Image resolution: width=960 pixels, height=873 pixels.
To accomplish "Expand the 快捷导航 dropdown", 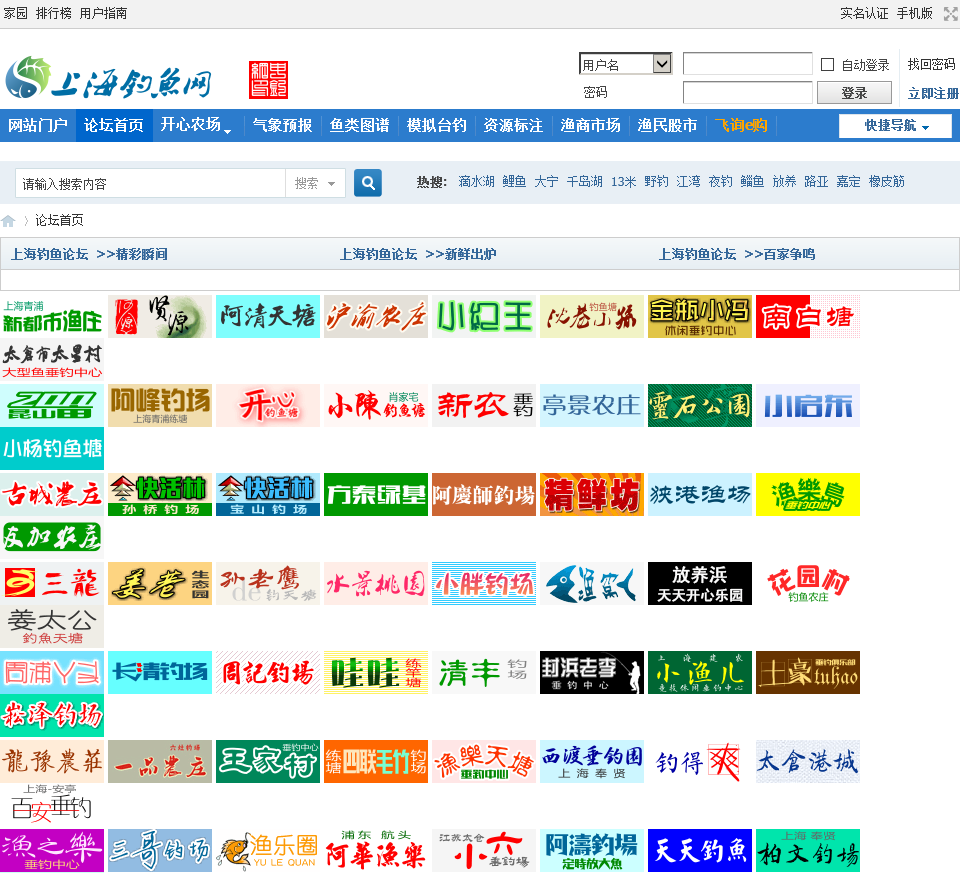I will click(895, 126).
